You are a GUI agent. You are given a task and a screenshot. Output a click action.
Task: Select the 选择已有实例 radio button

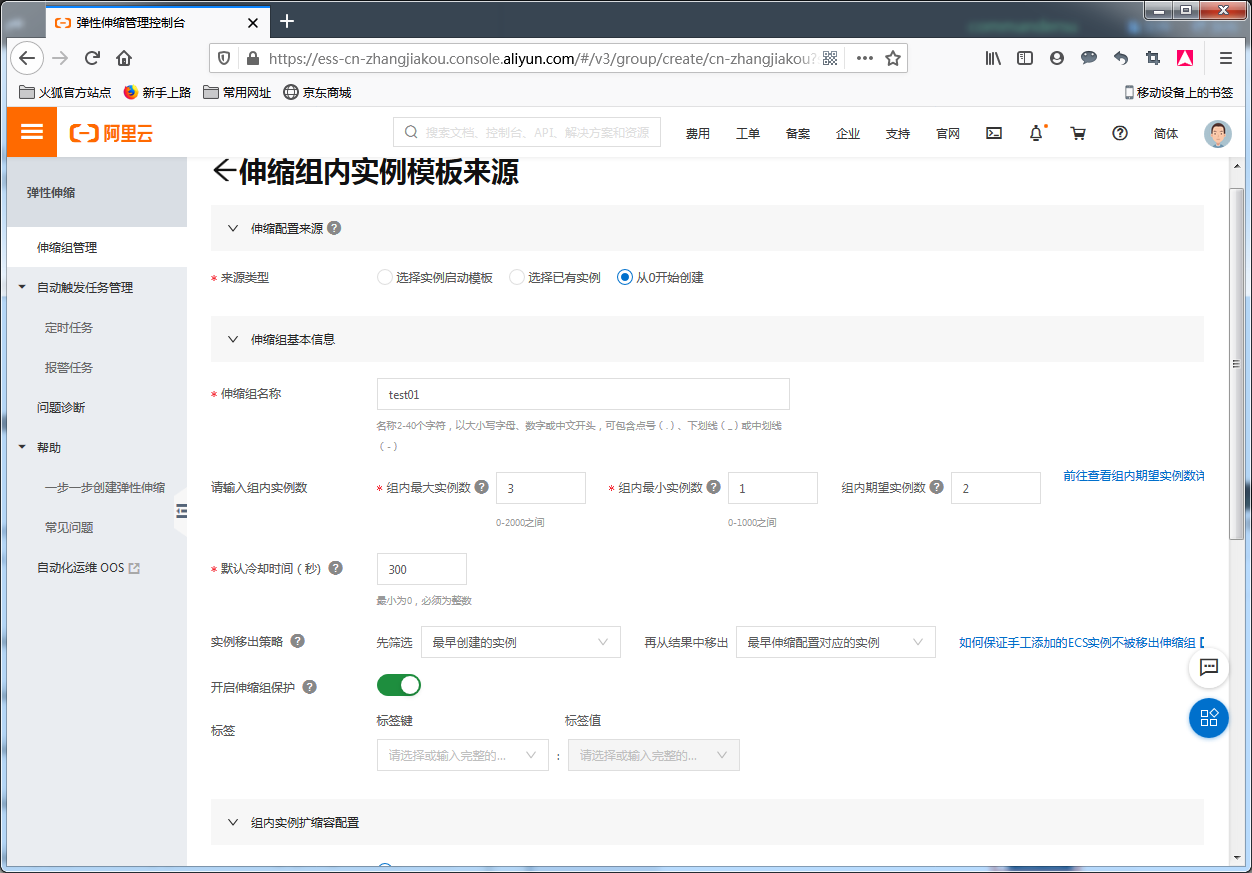[517, 278]
